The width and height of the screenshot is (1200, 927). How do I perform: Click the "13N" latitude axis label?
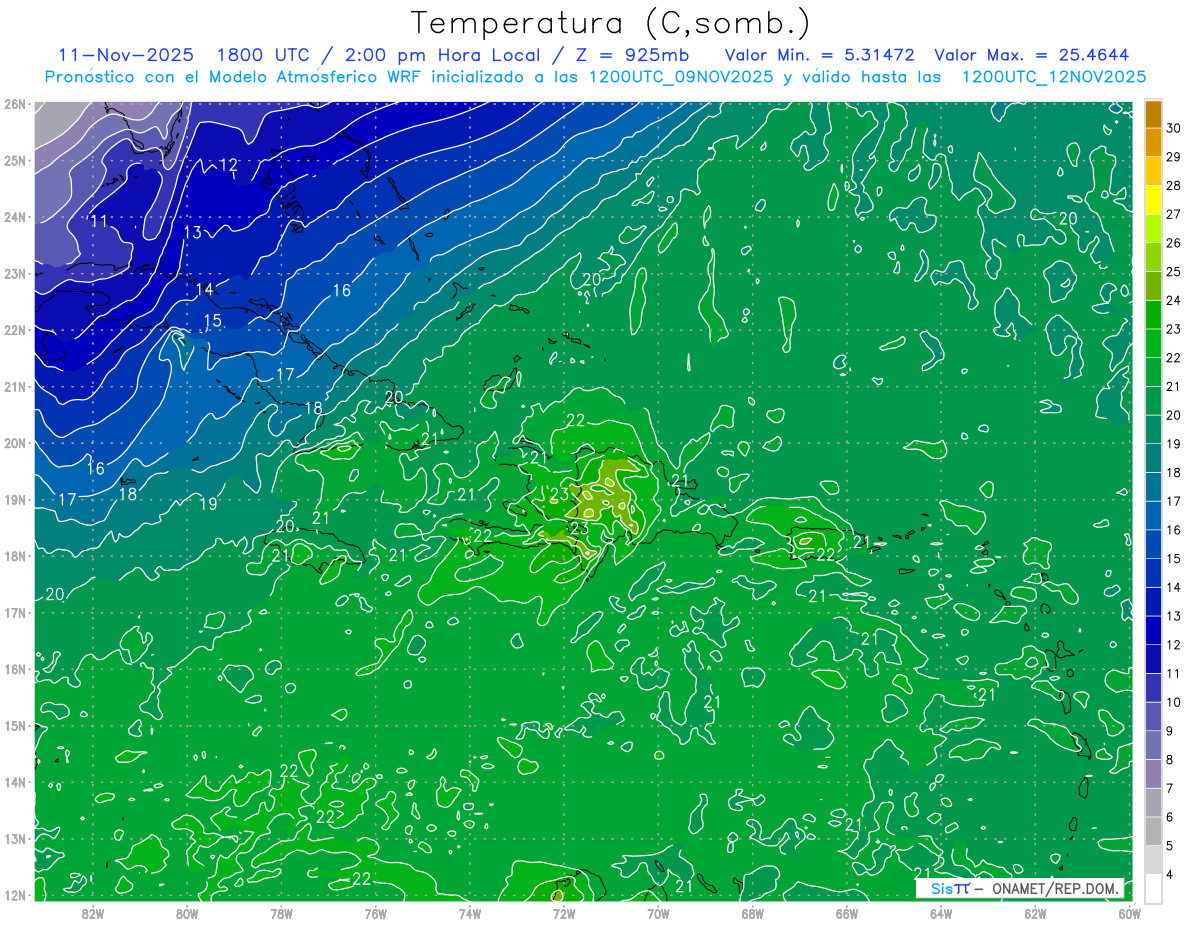(x=15, y=838)
